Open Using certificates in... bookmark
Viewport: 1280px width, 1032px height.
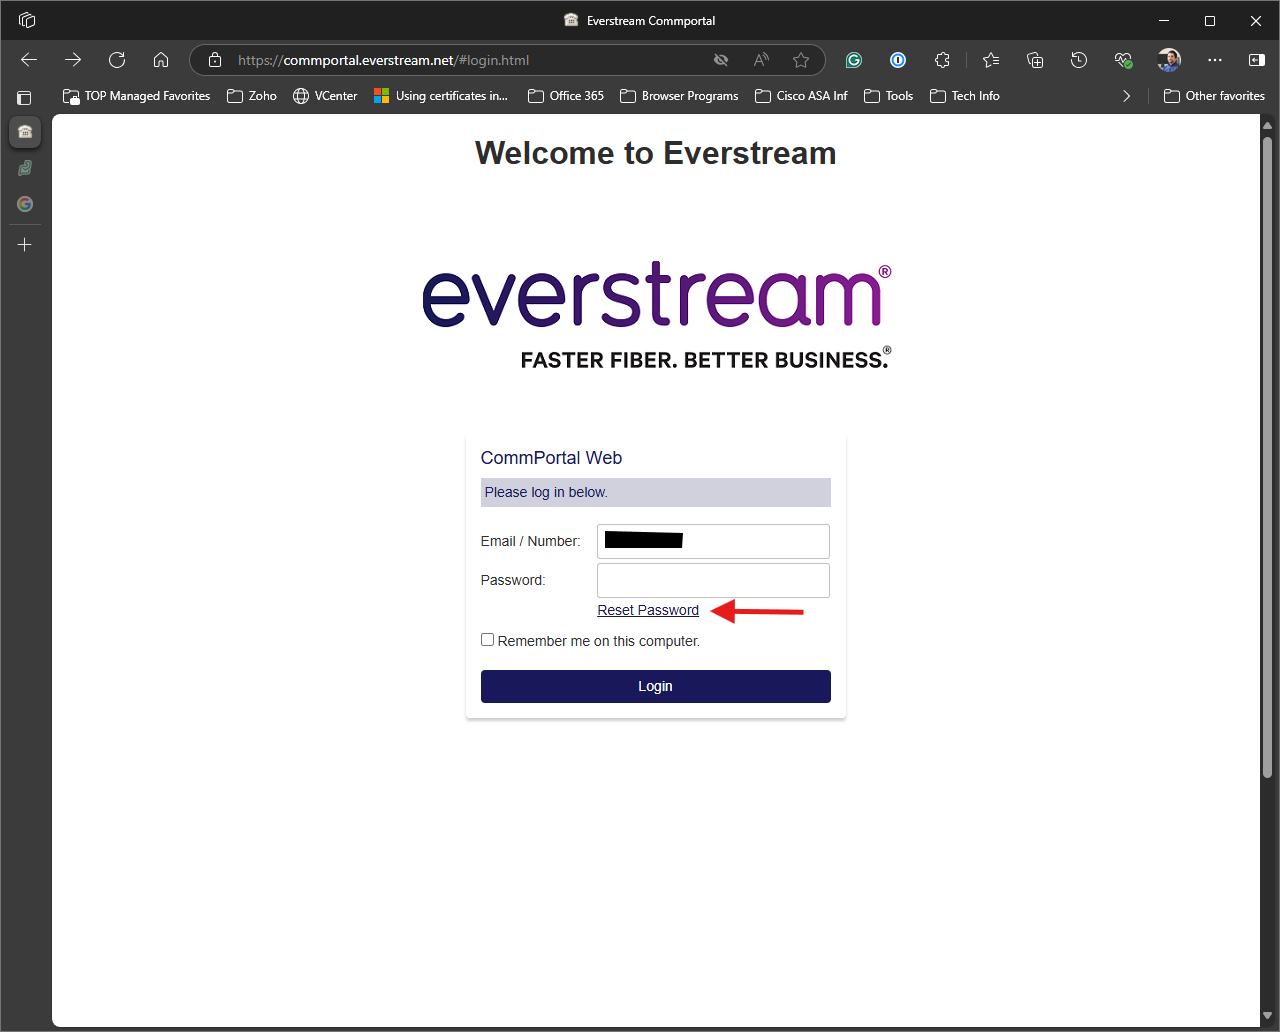tap(441, 96)
